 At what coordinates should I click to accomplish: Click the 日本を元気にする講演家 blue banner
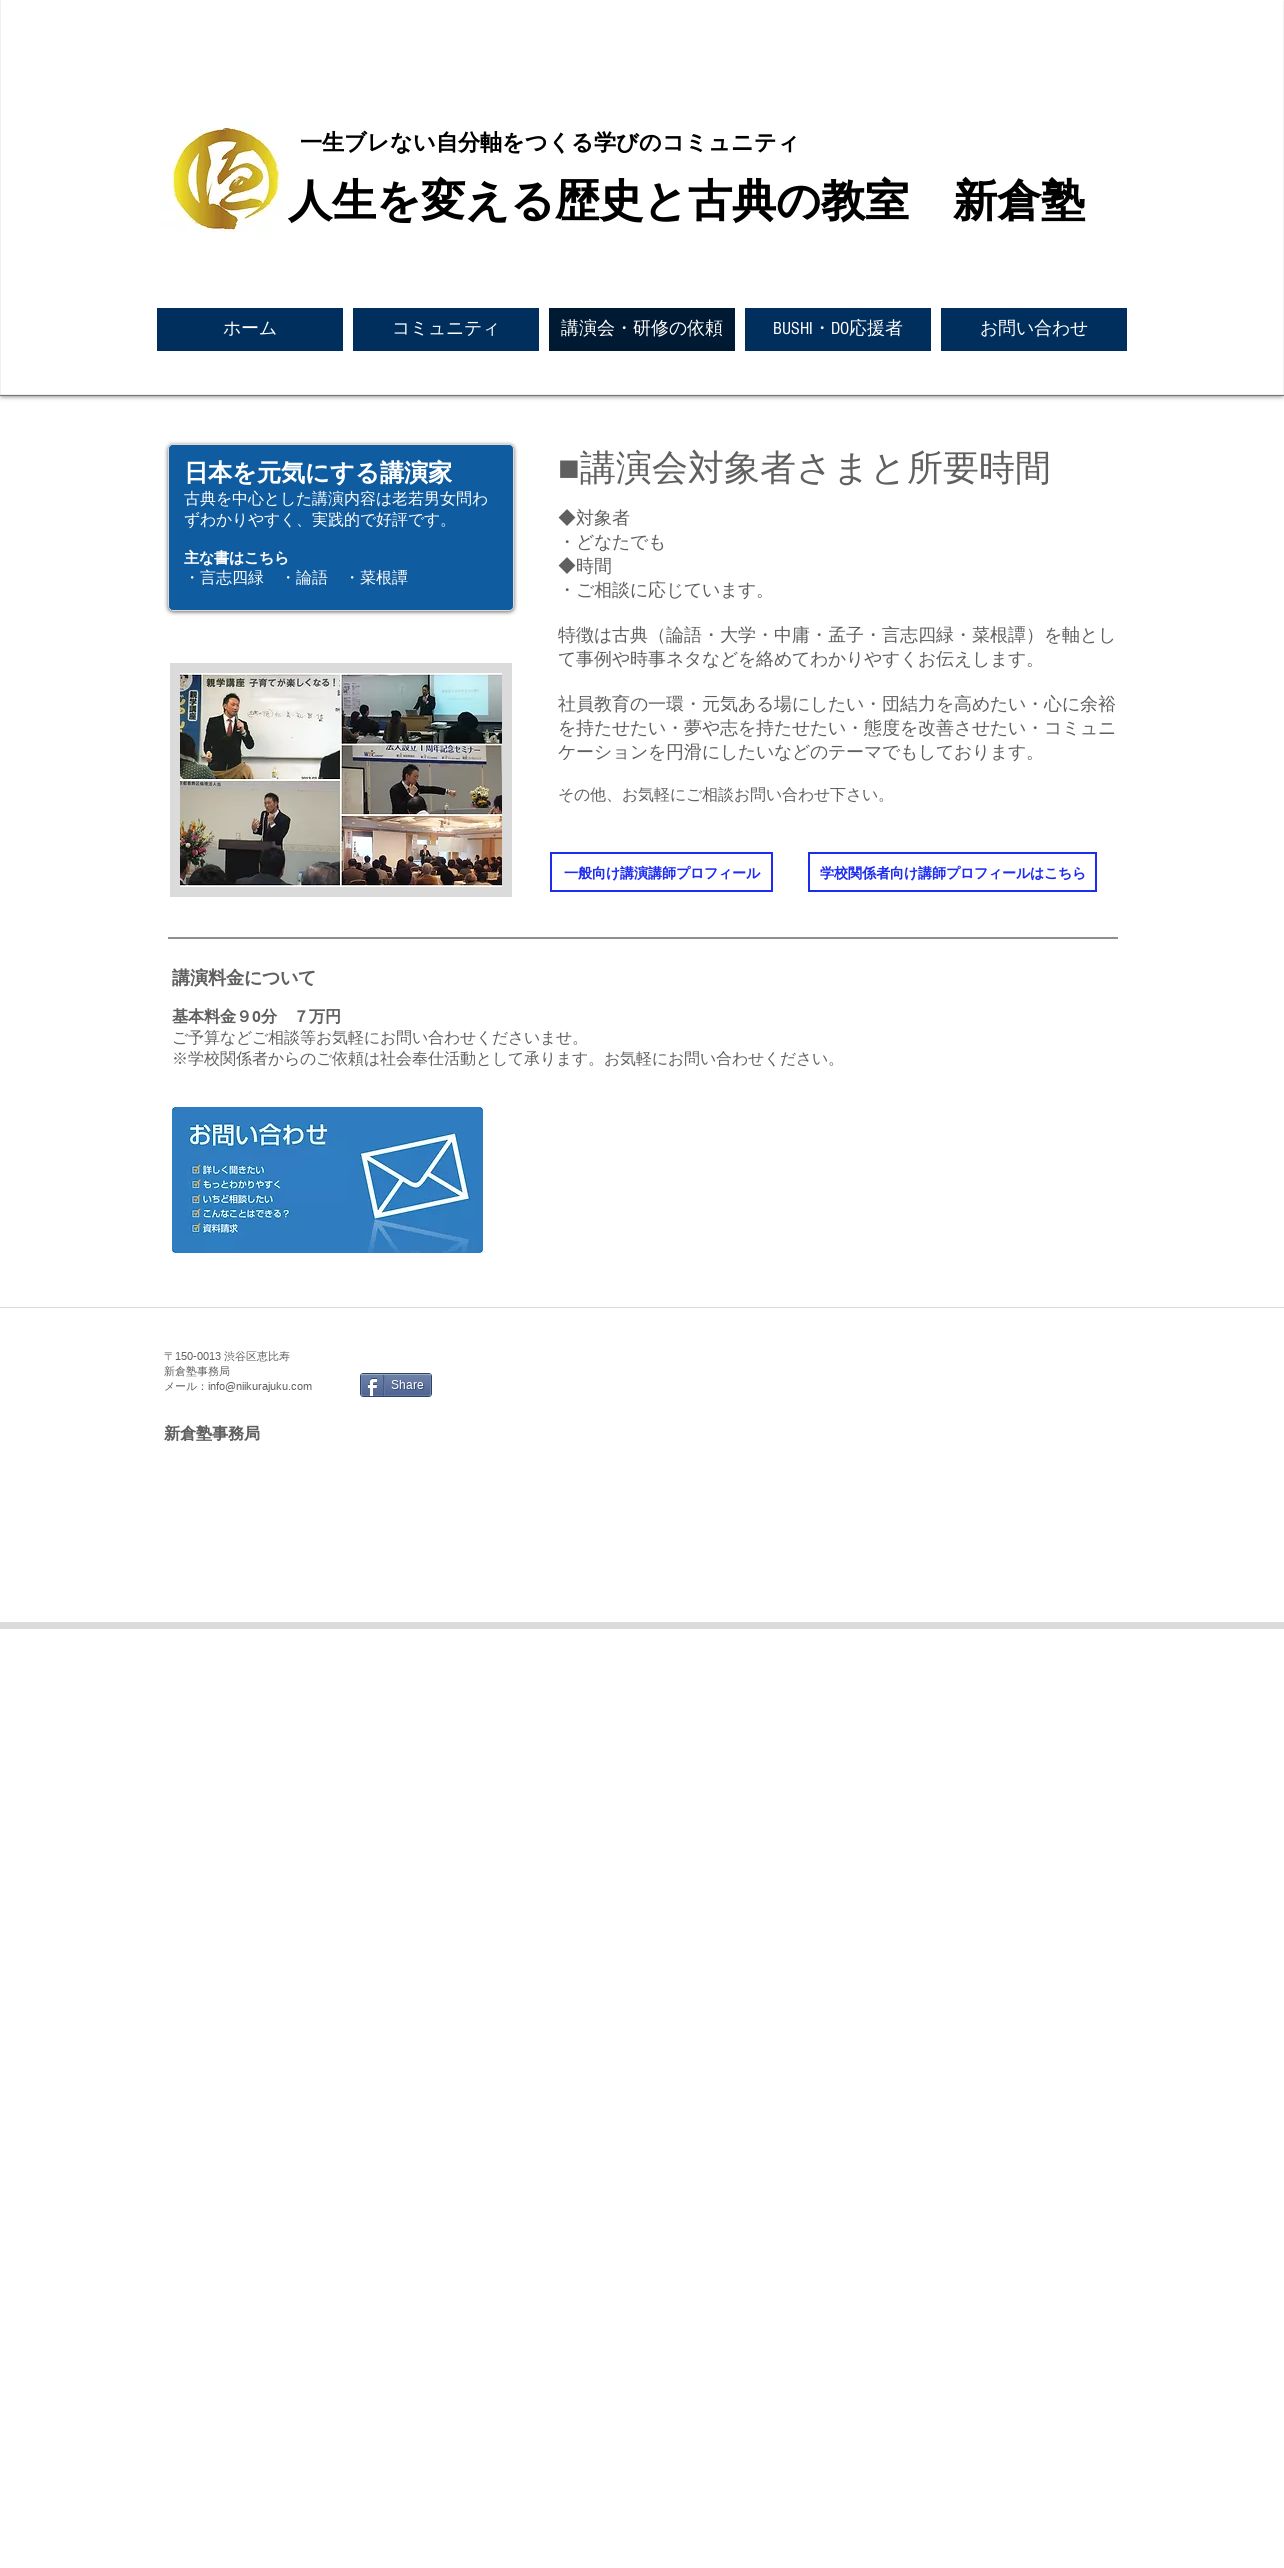[x=341, y=528]
